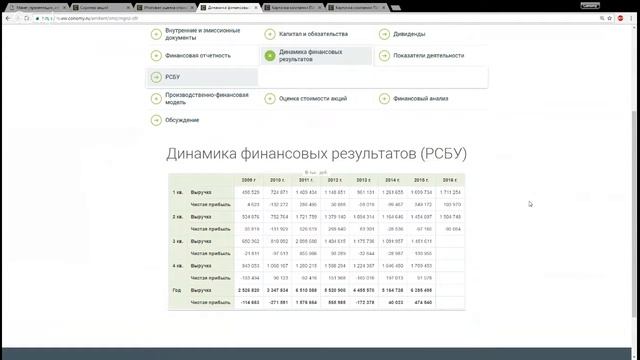The image size is (640, 360).
Task: Click heading Динамика финансовых результатов (РСБУ)
Action: point(316,153)
